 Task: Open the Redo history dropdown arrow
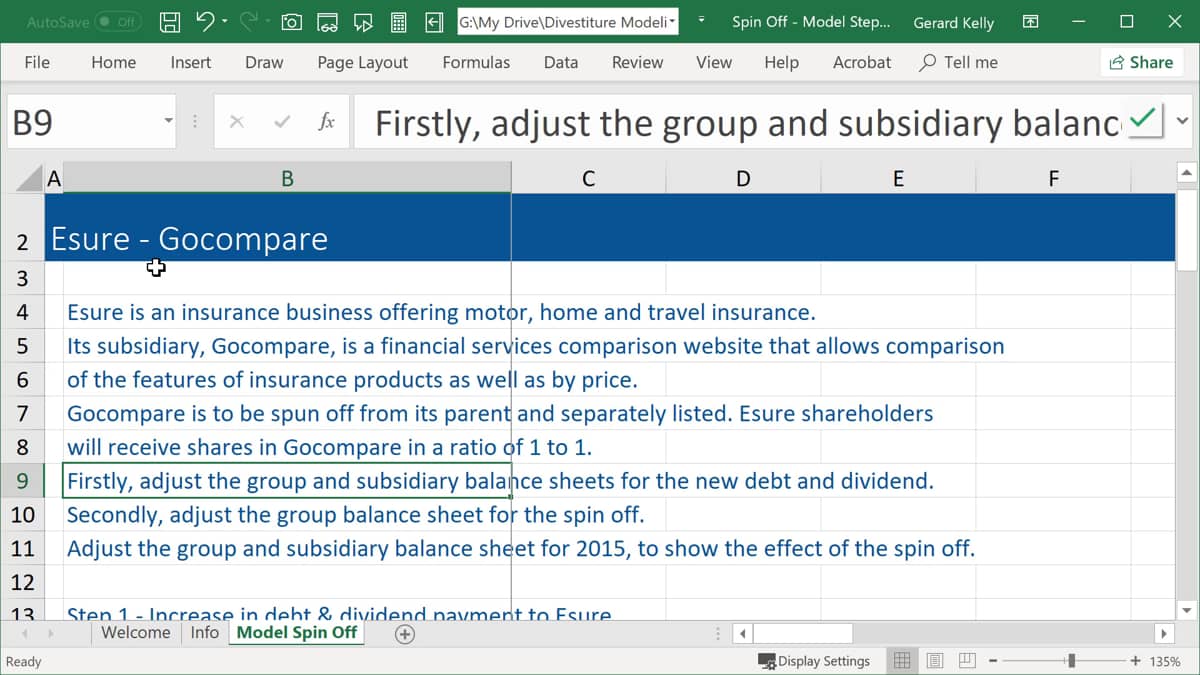point(268,21)
